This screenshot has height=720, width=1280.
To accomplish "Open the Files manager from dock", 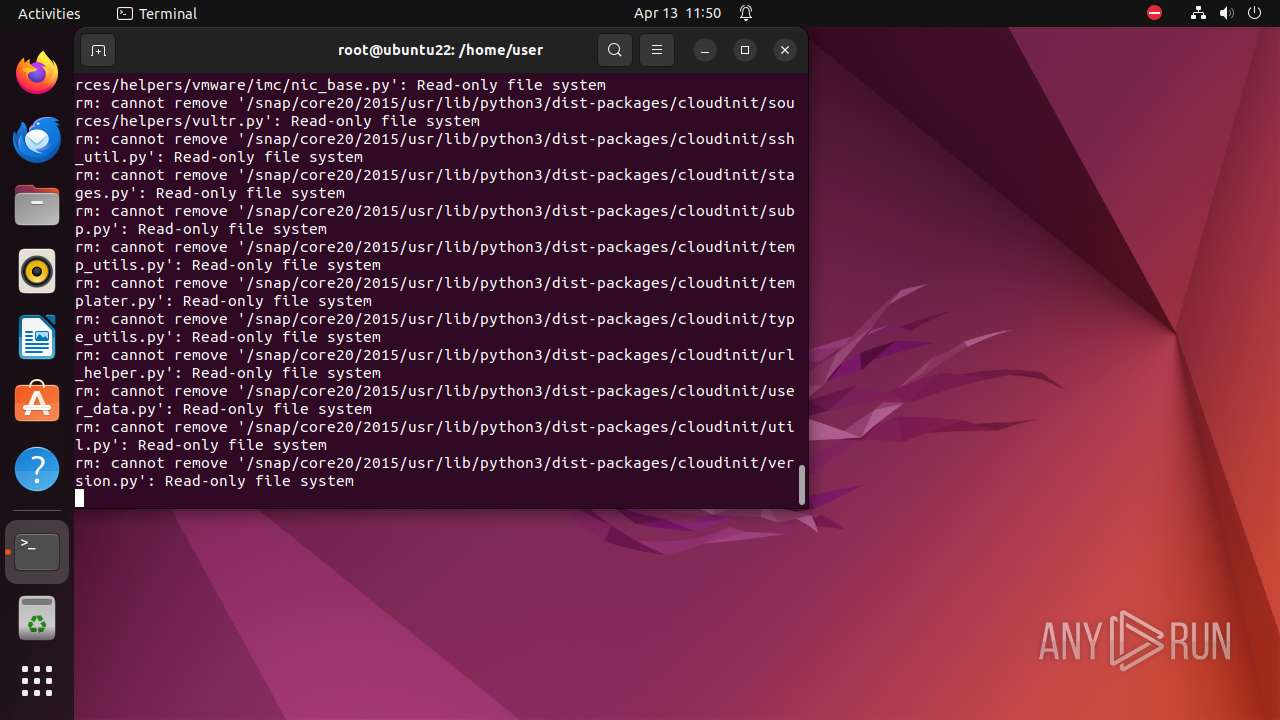I will click(37, 205).
